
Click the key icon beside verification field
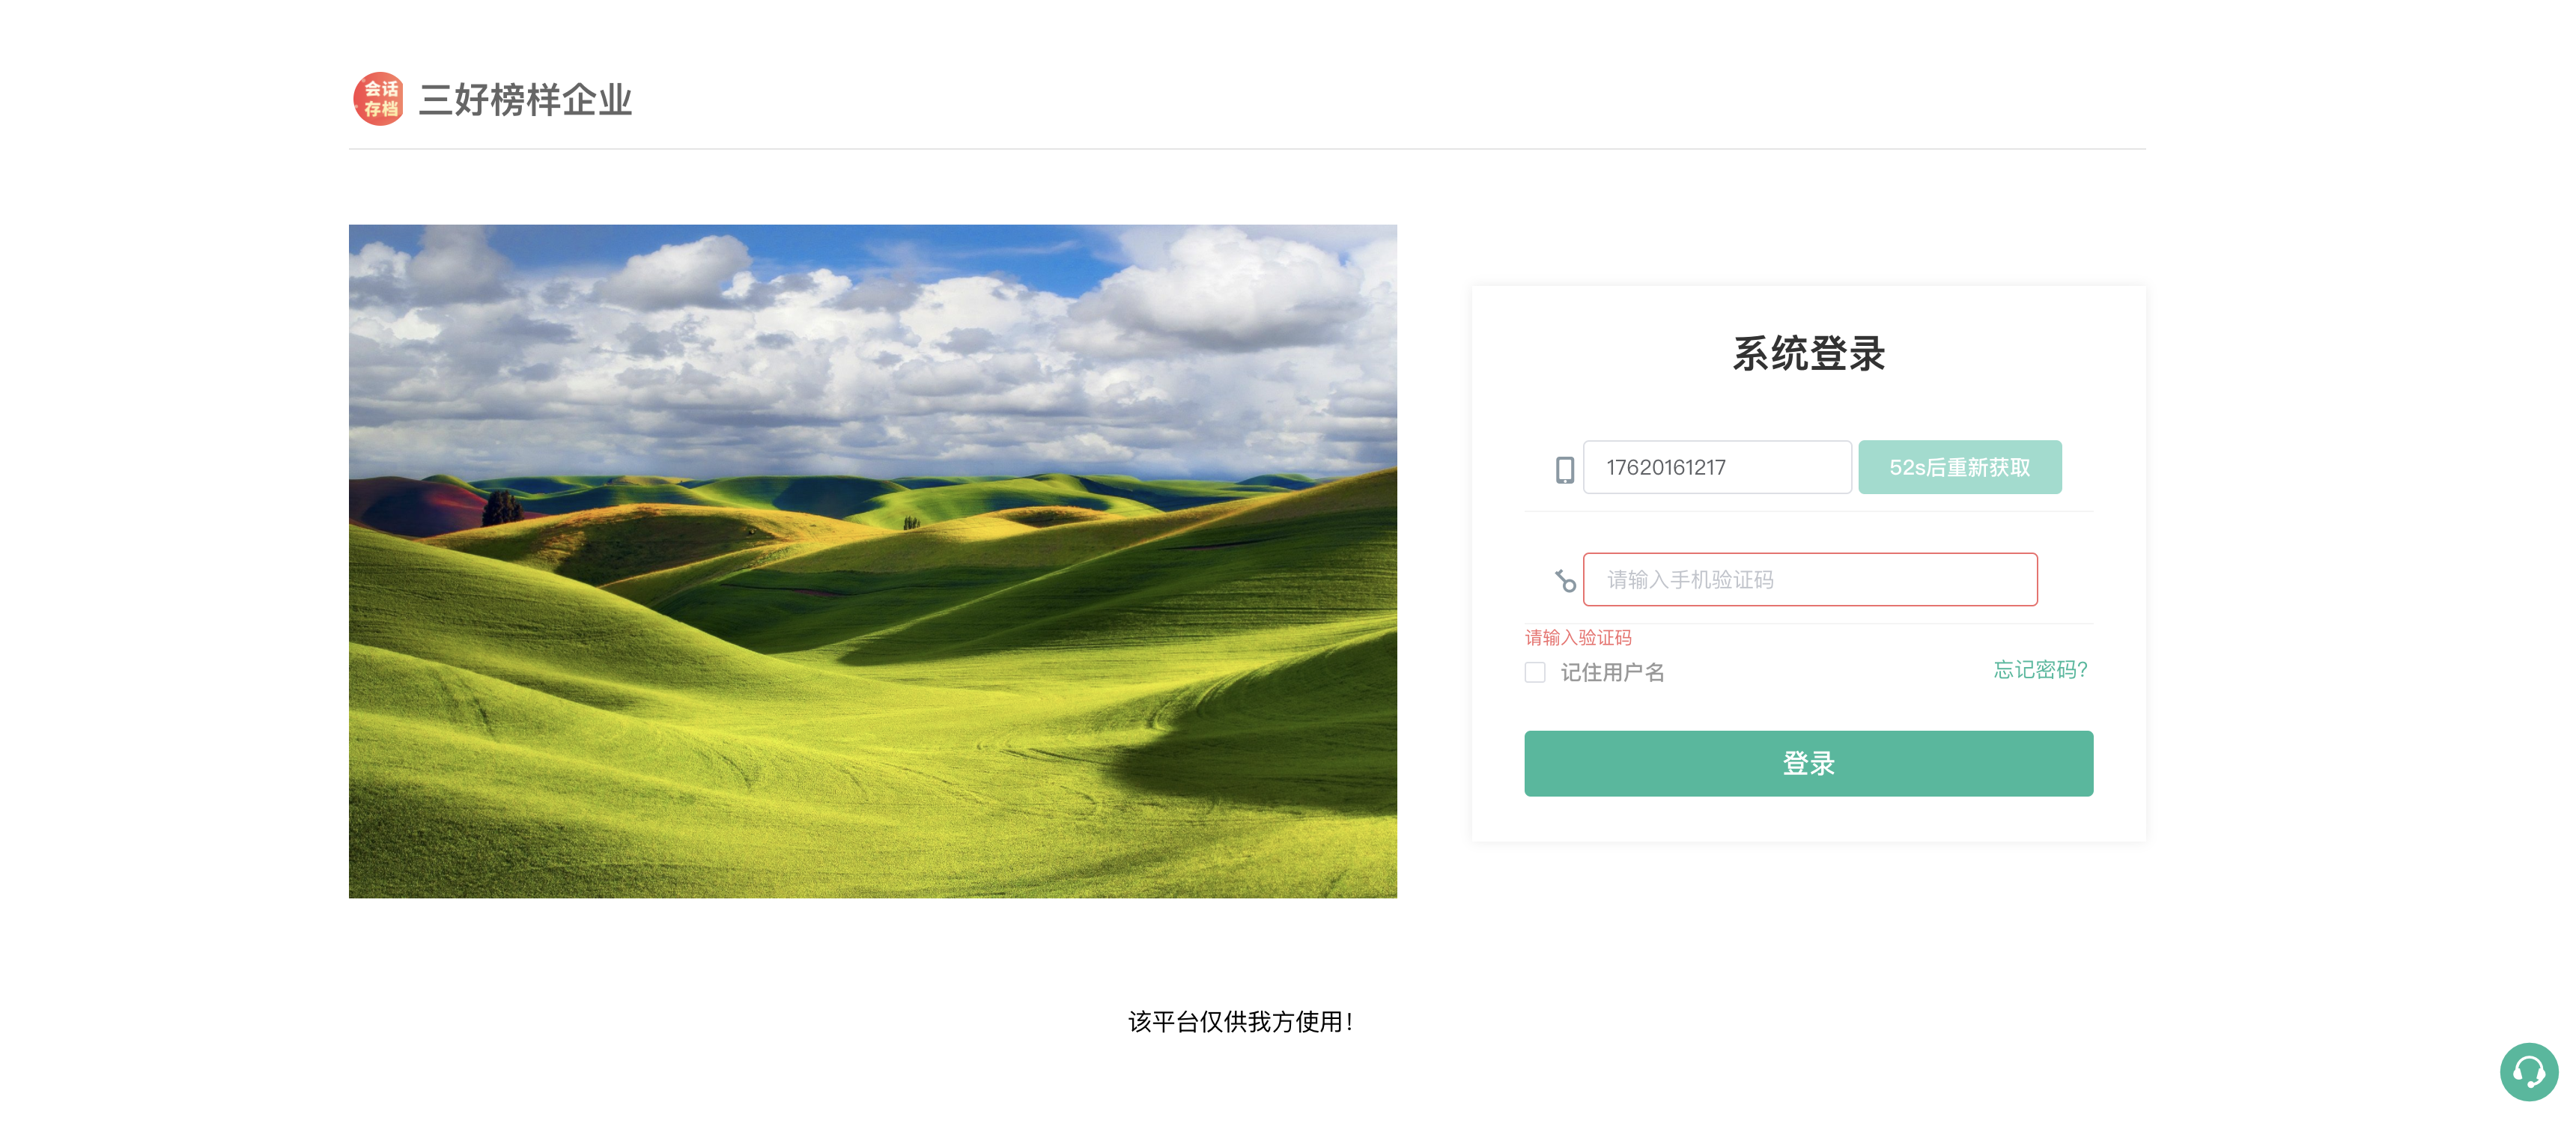click(1564, 580)
